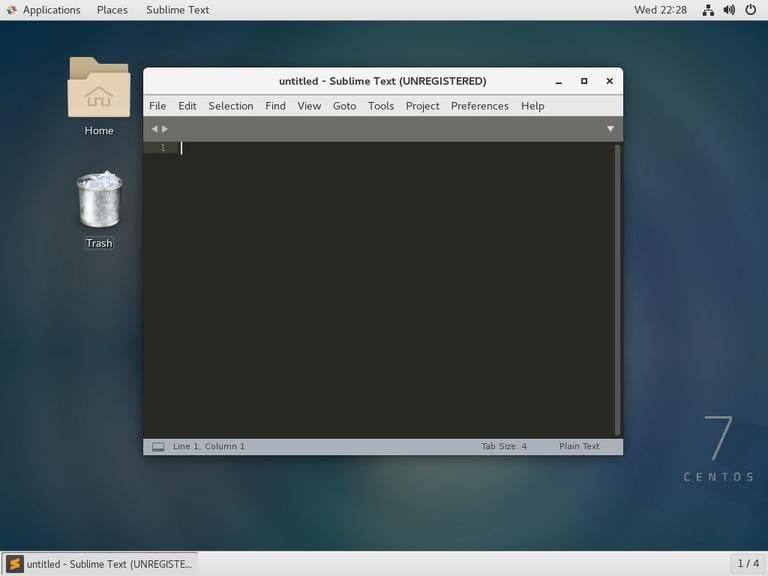This screenshot has height=576, width=768.
Task: Open the Goto menu
Action: point(344,106)
